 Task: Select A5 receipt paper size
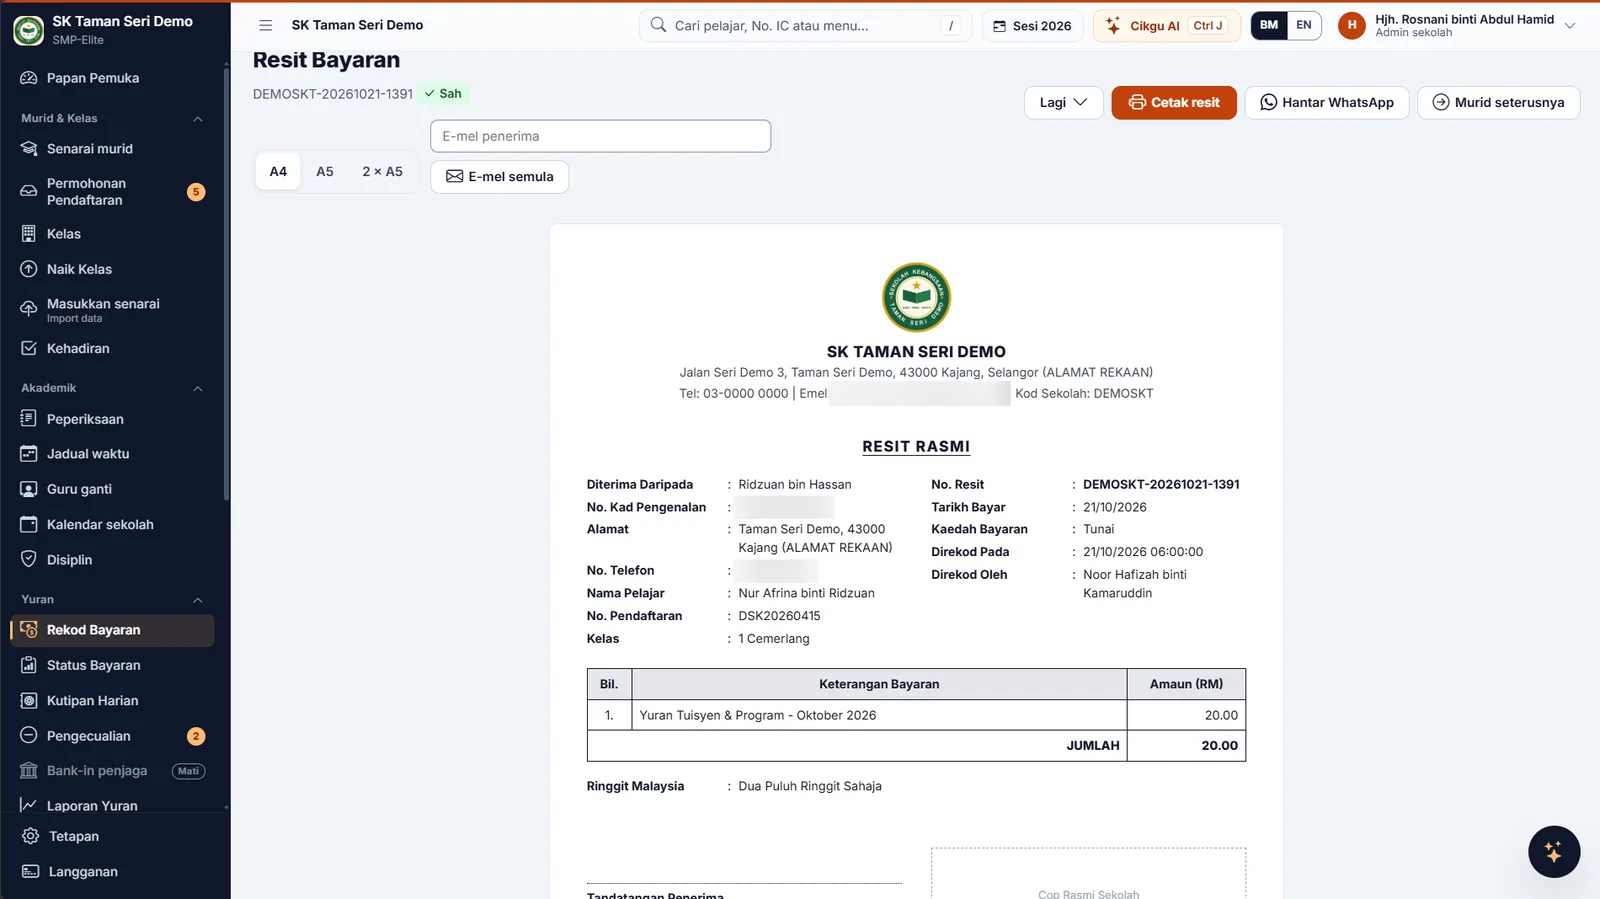pyautogui.click(x=325, y=172)
